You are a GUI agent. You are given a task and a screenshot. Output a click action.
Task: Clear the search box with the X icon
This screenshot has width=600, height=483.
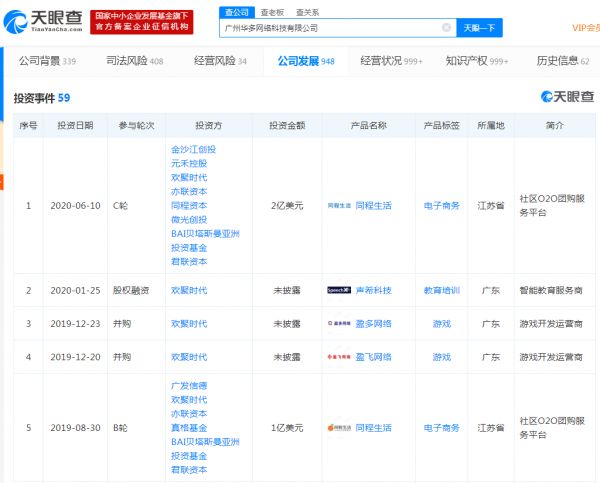click(x=446, y=28)
